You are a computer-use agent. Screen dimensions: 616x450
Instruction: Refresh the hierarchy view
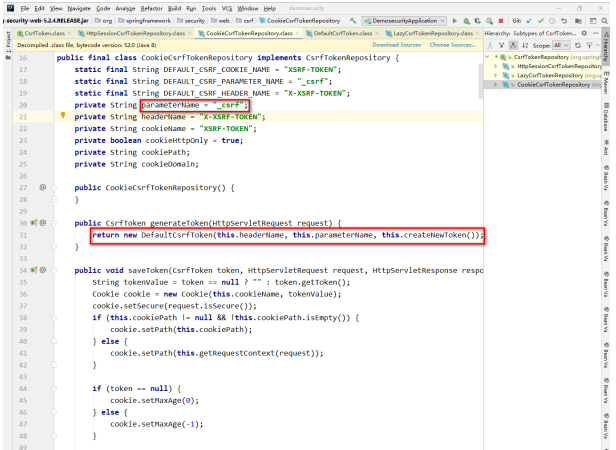point(578,46)
